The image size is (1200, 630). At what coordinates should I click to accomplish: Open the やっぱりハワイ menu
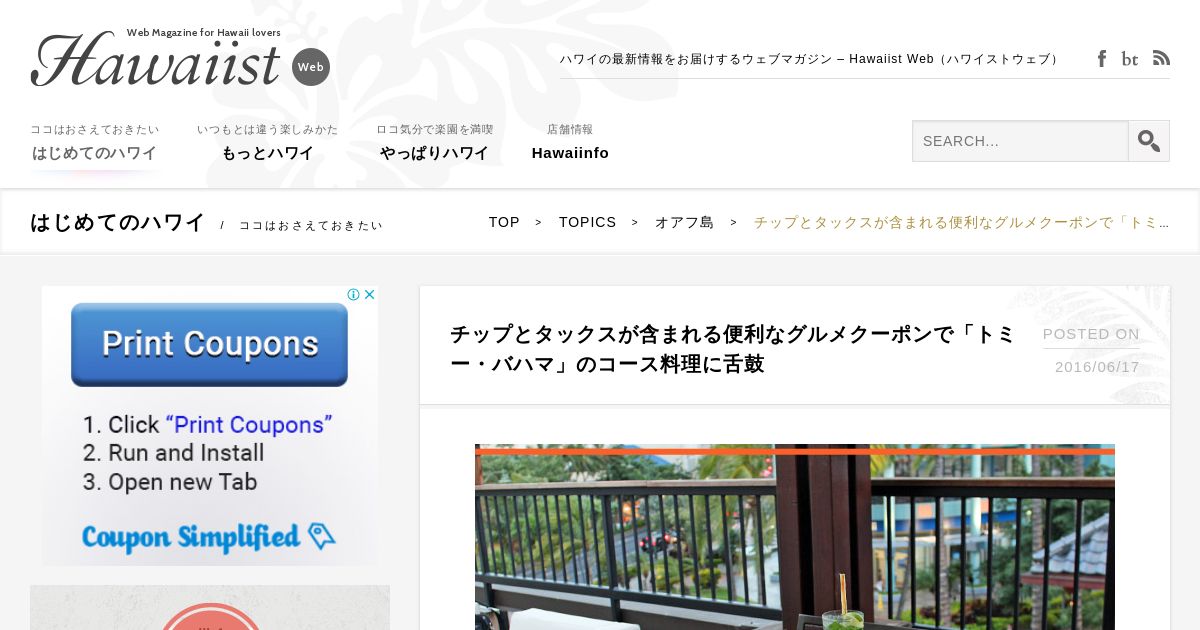(434, 144)
